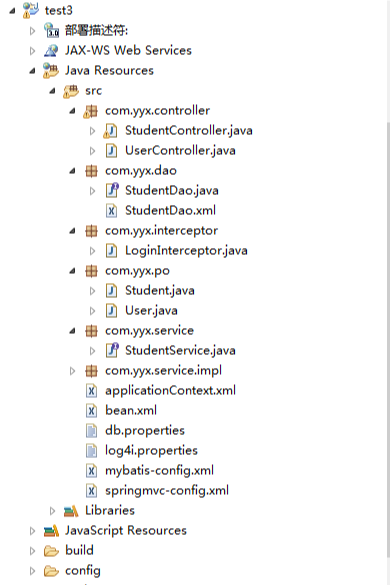Click the StudentDao.java interface icon
The image size is (390, 585).
(x=112, y=190)
